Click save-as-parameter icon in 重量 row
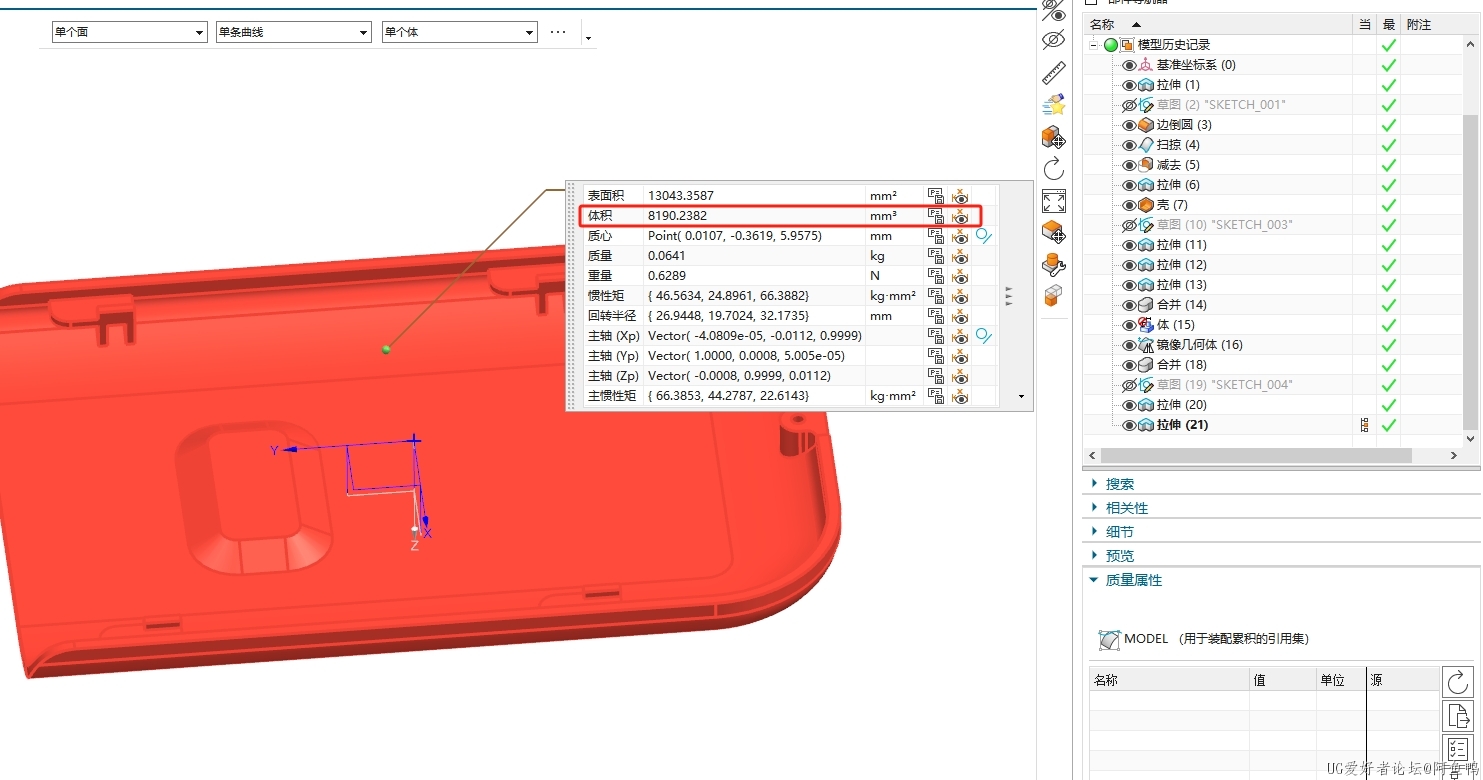This screenshot has height=780, width=1483. point(935,276)
